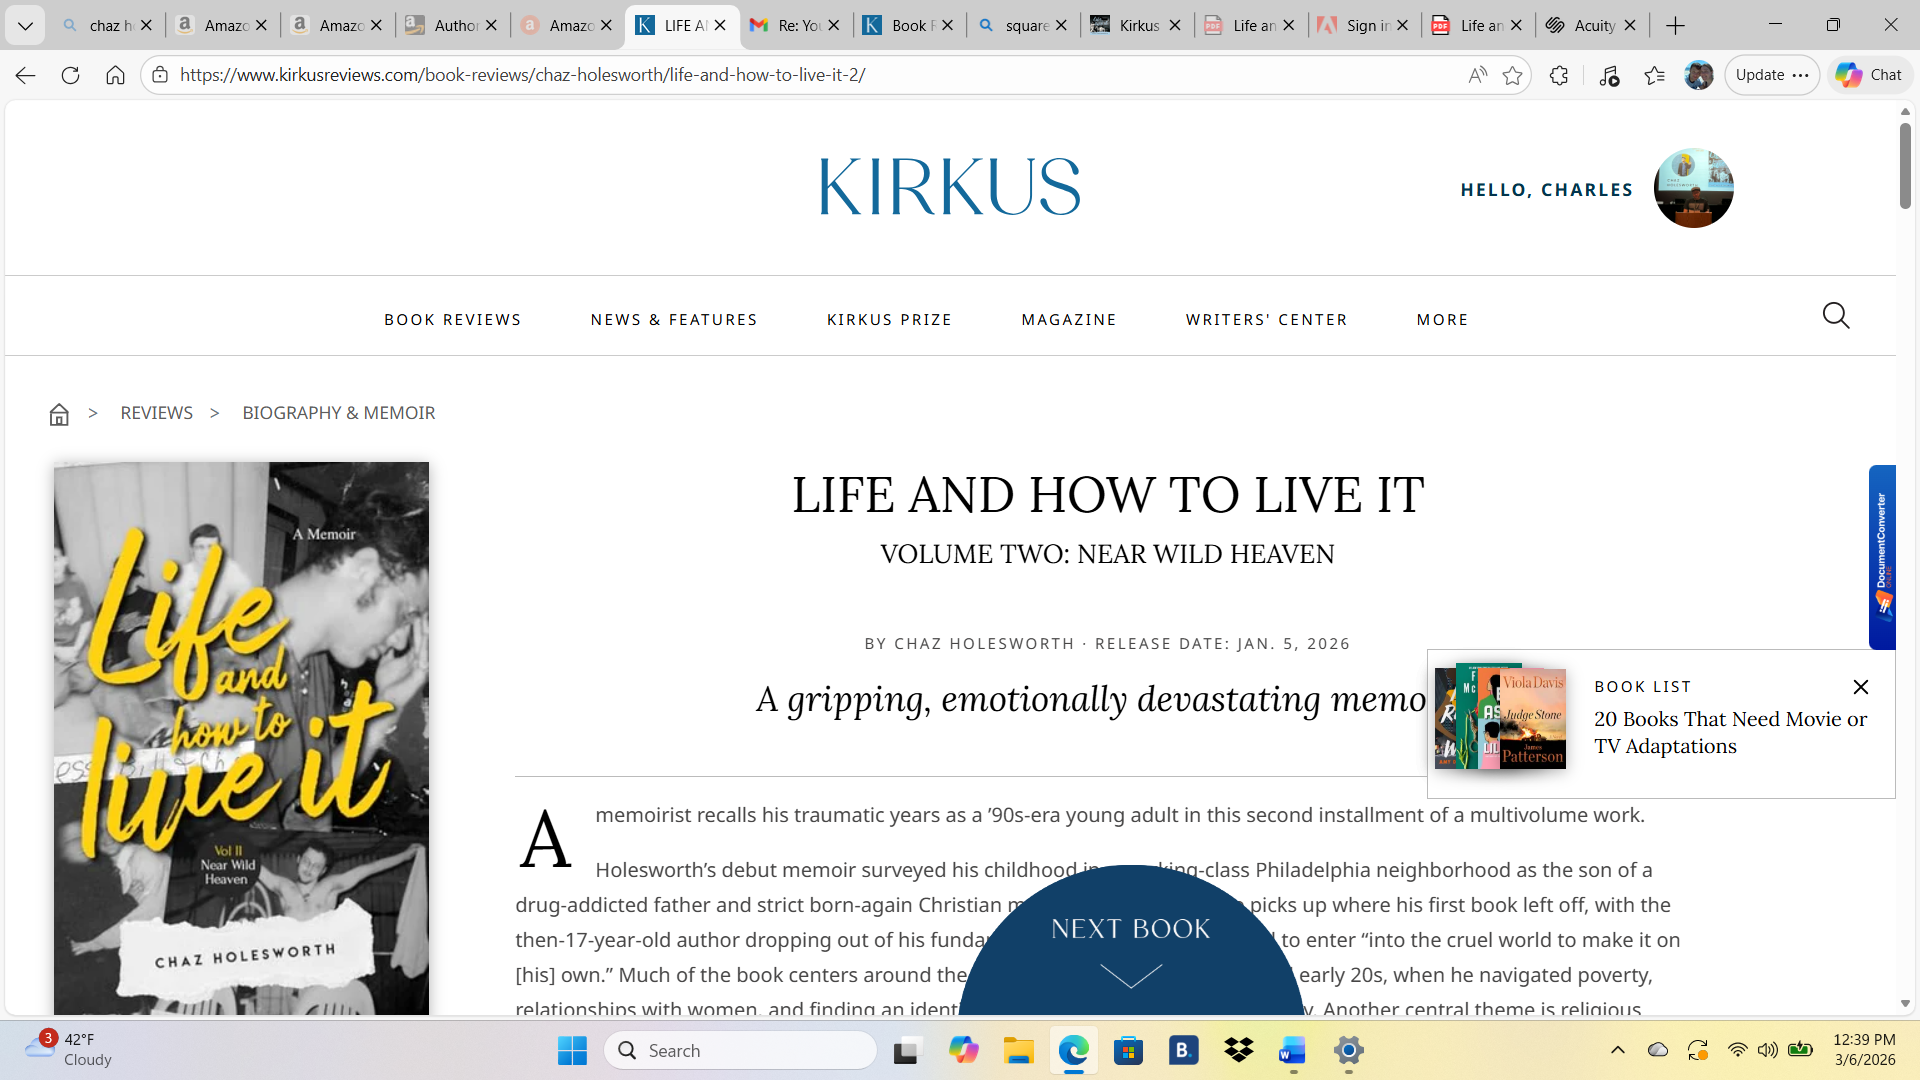Viewport: 1920px width, 1080px height.
Task: Click the browser Home button
Action: [115, 75]
